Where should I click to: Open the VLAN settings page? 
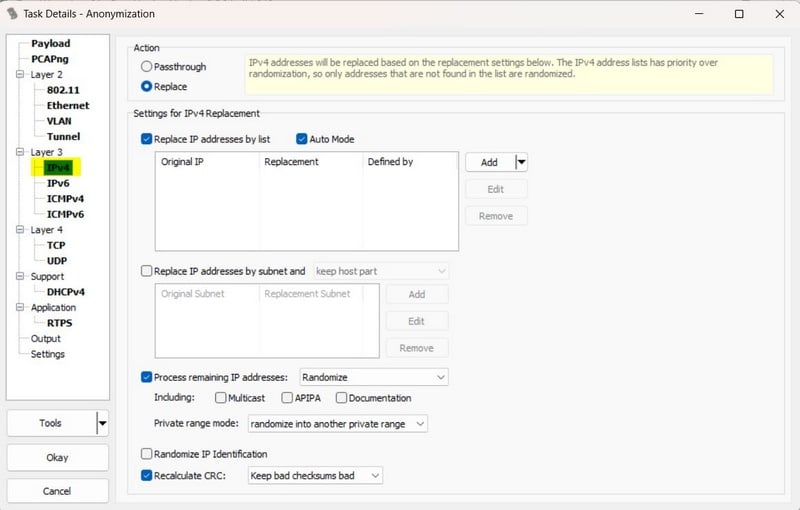[59, 121]
